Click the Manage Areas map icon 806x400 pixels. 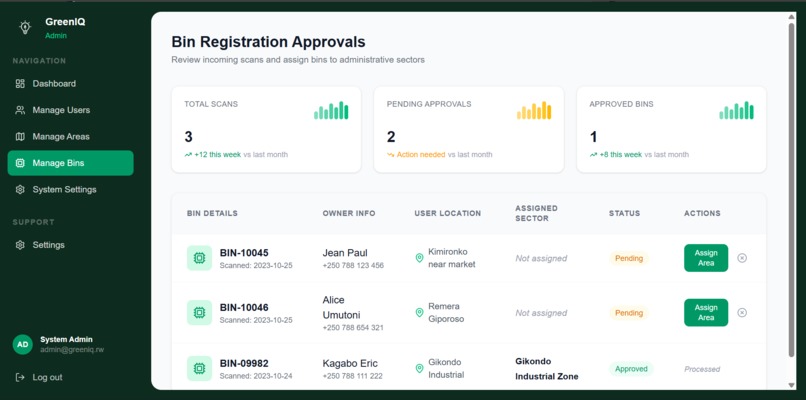(x=20, y=137)
